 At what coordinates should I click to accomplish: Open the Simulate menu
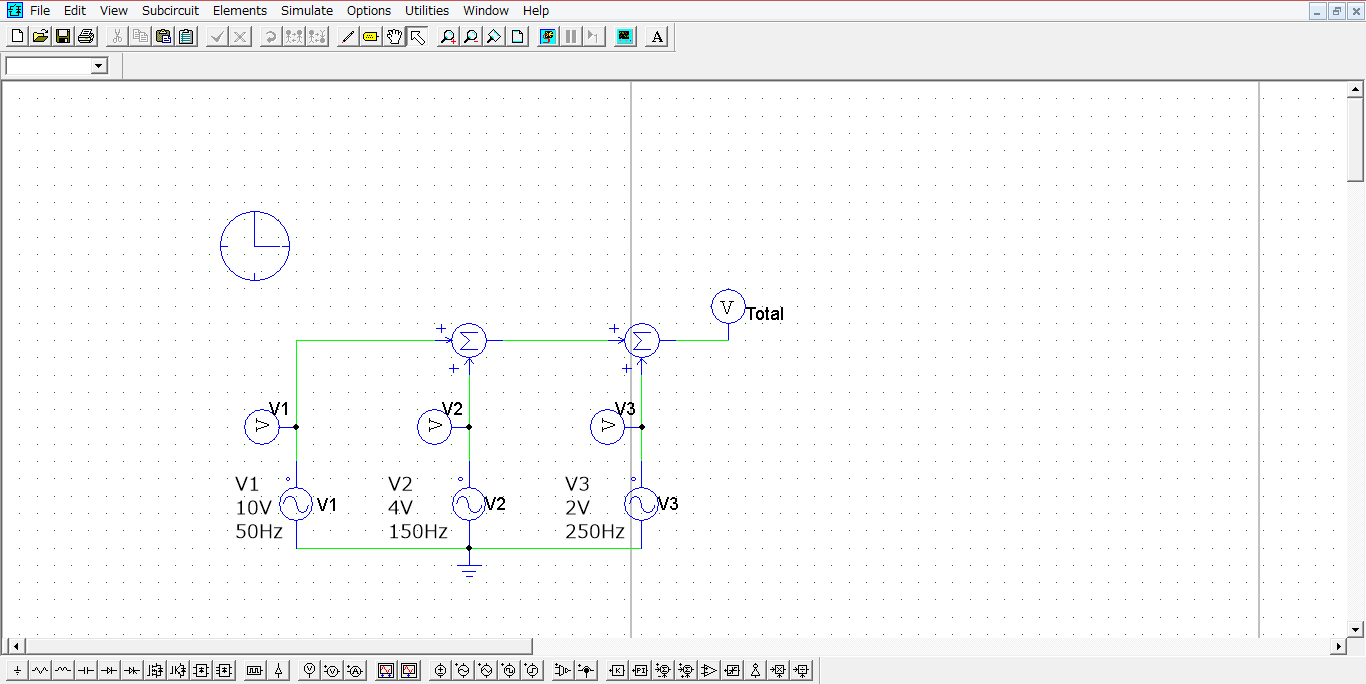tap(307, 11)
